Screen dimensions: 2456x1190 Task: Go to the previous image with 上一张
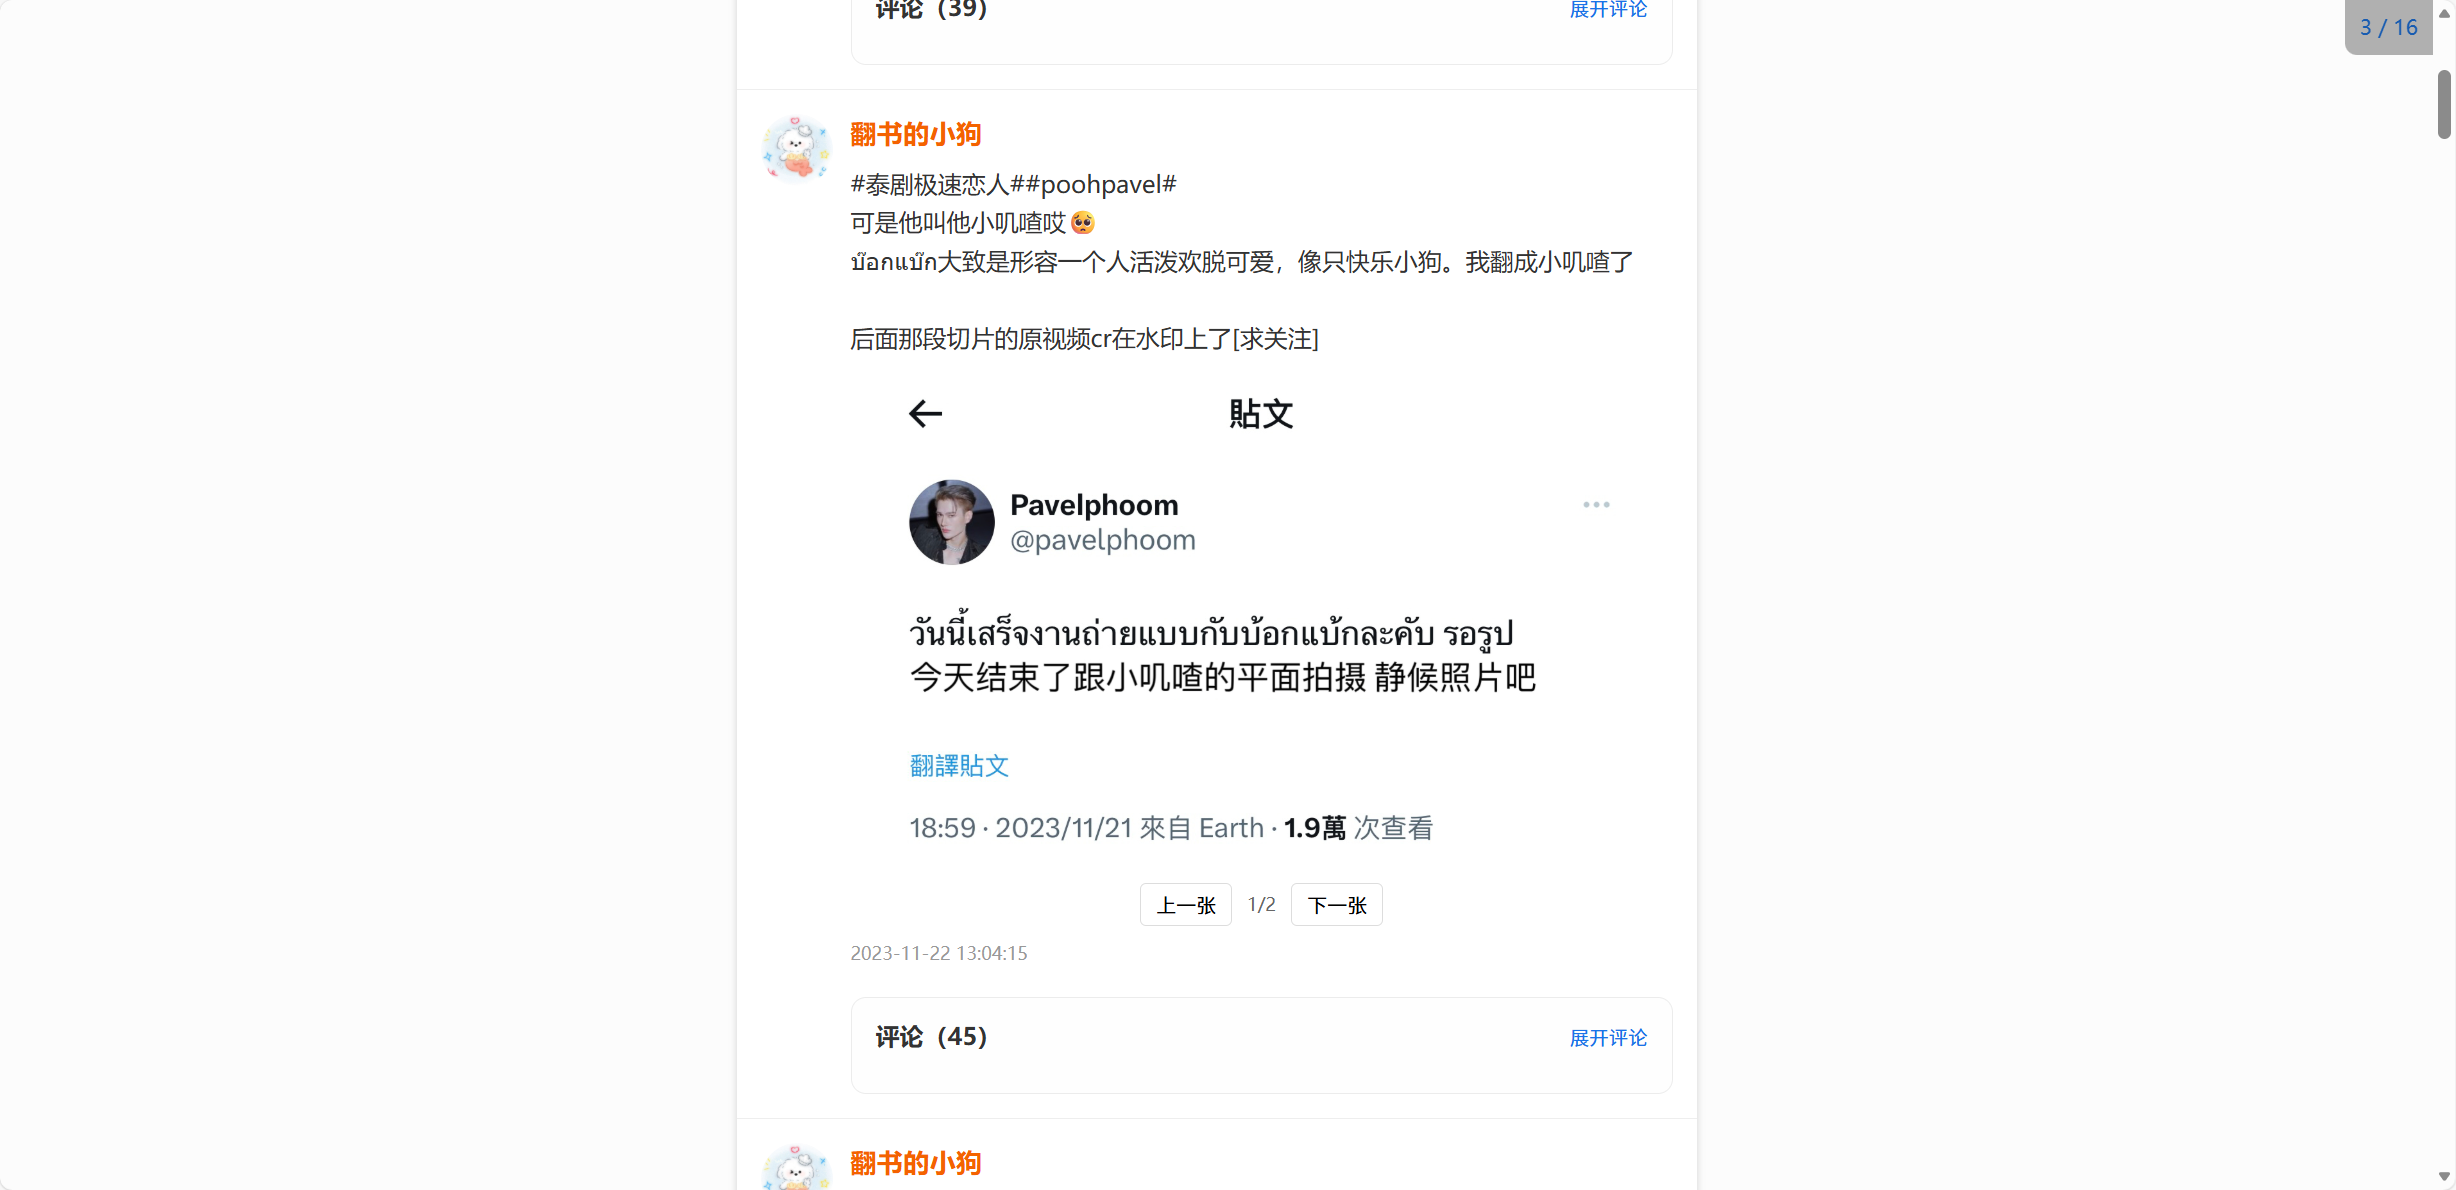tap(1185, 905)
